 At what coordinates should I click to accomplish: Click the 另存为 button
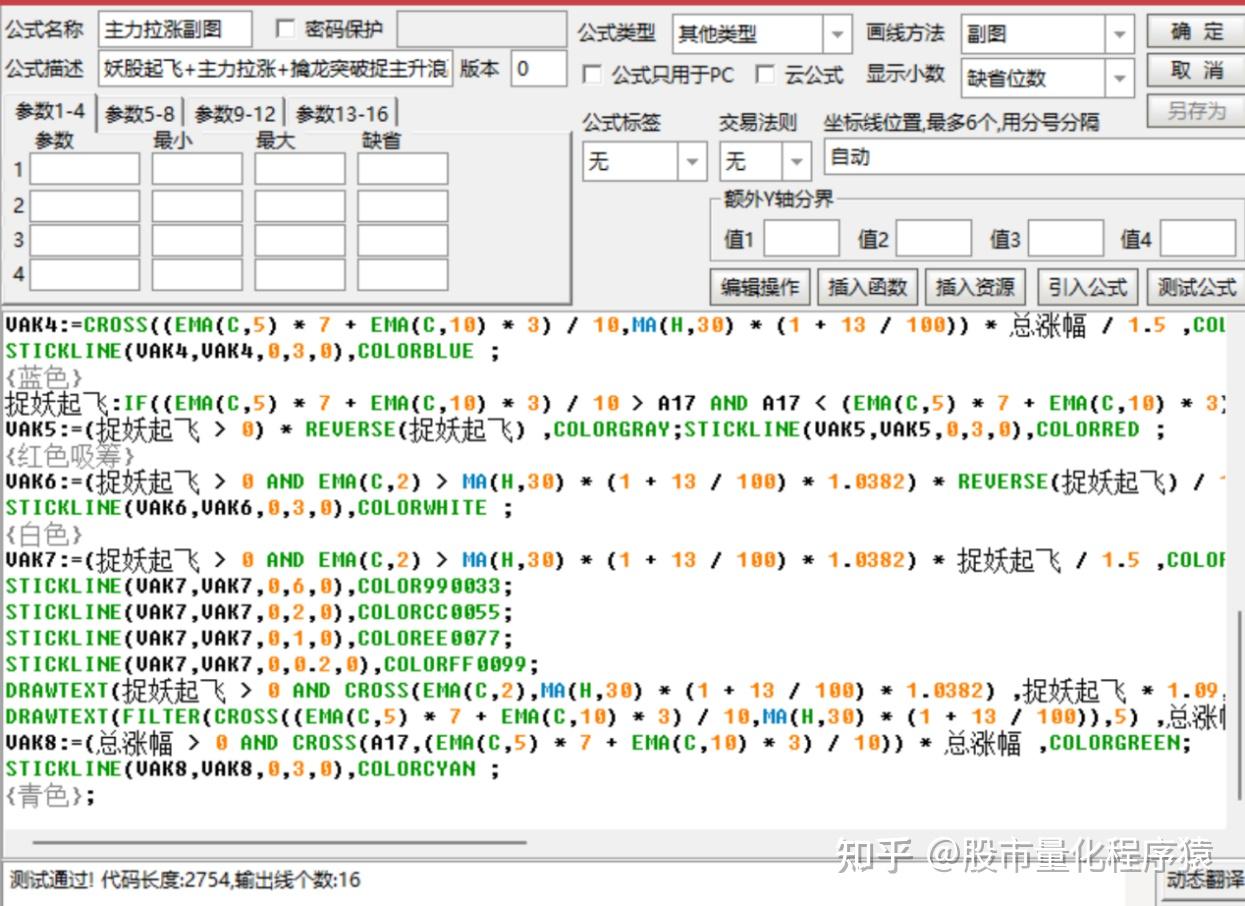(x=1196, y=111)
